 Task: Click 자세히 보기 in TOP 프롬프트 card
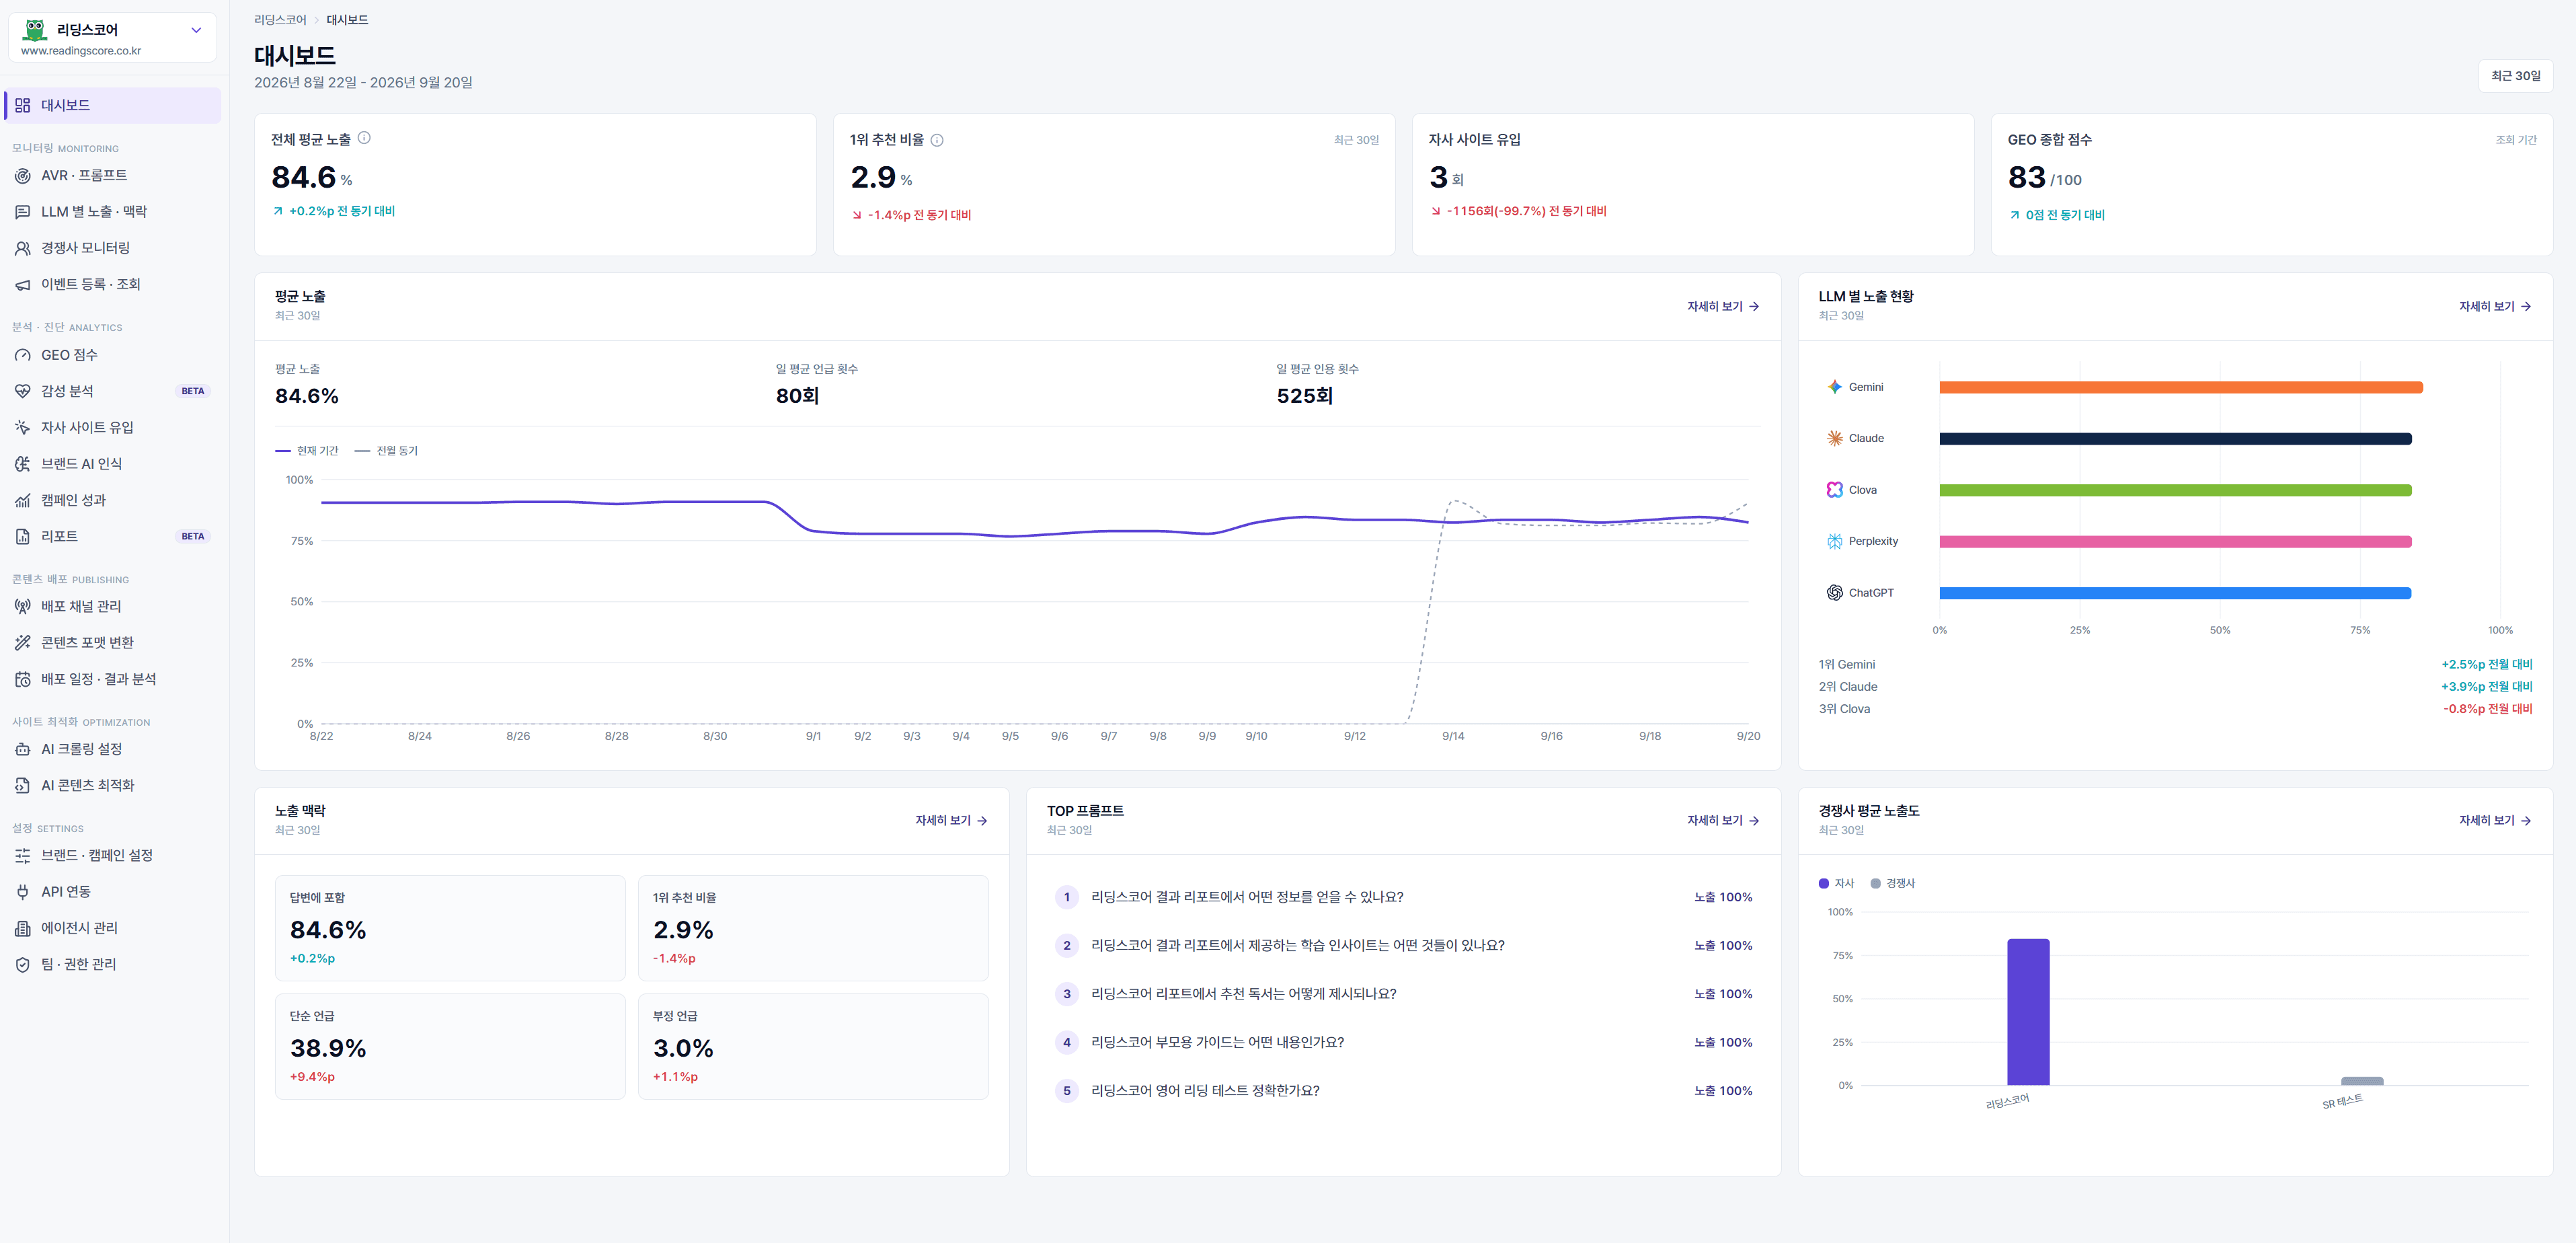(x=1723, y=821)
